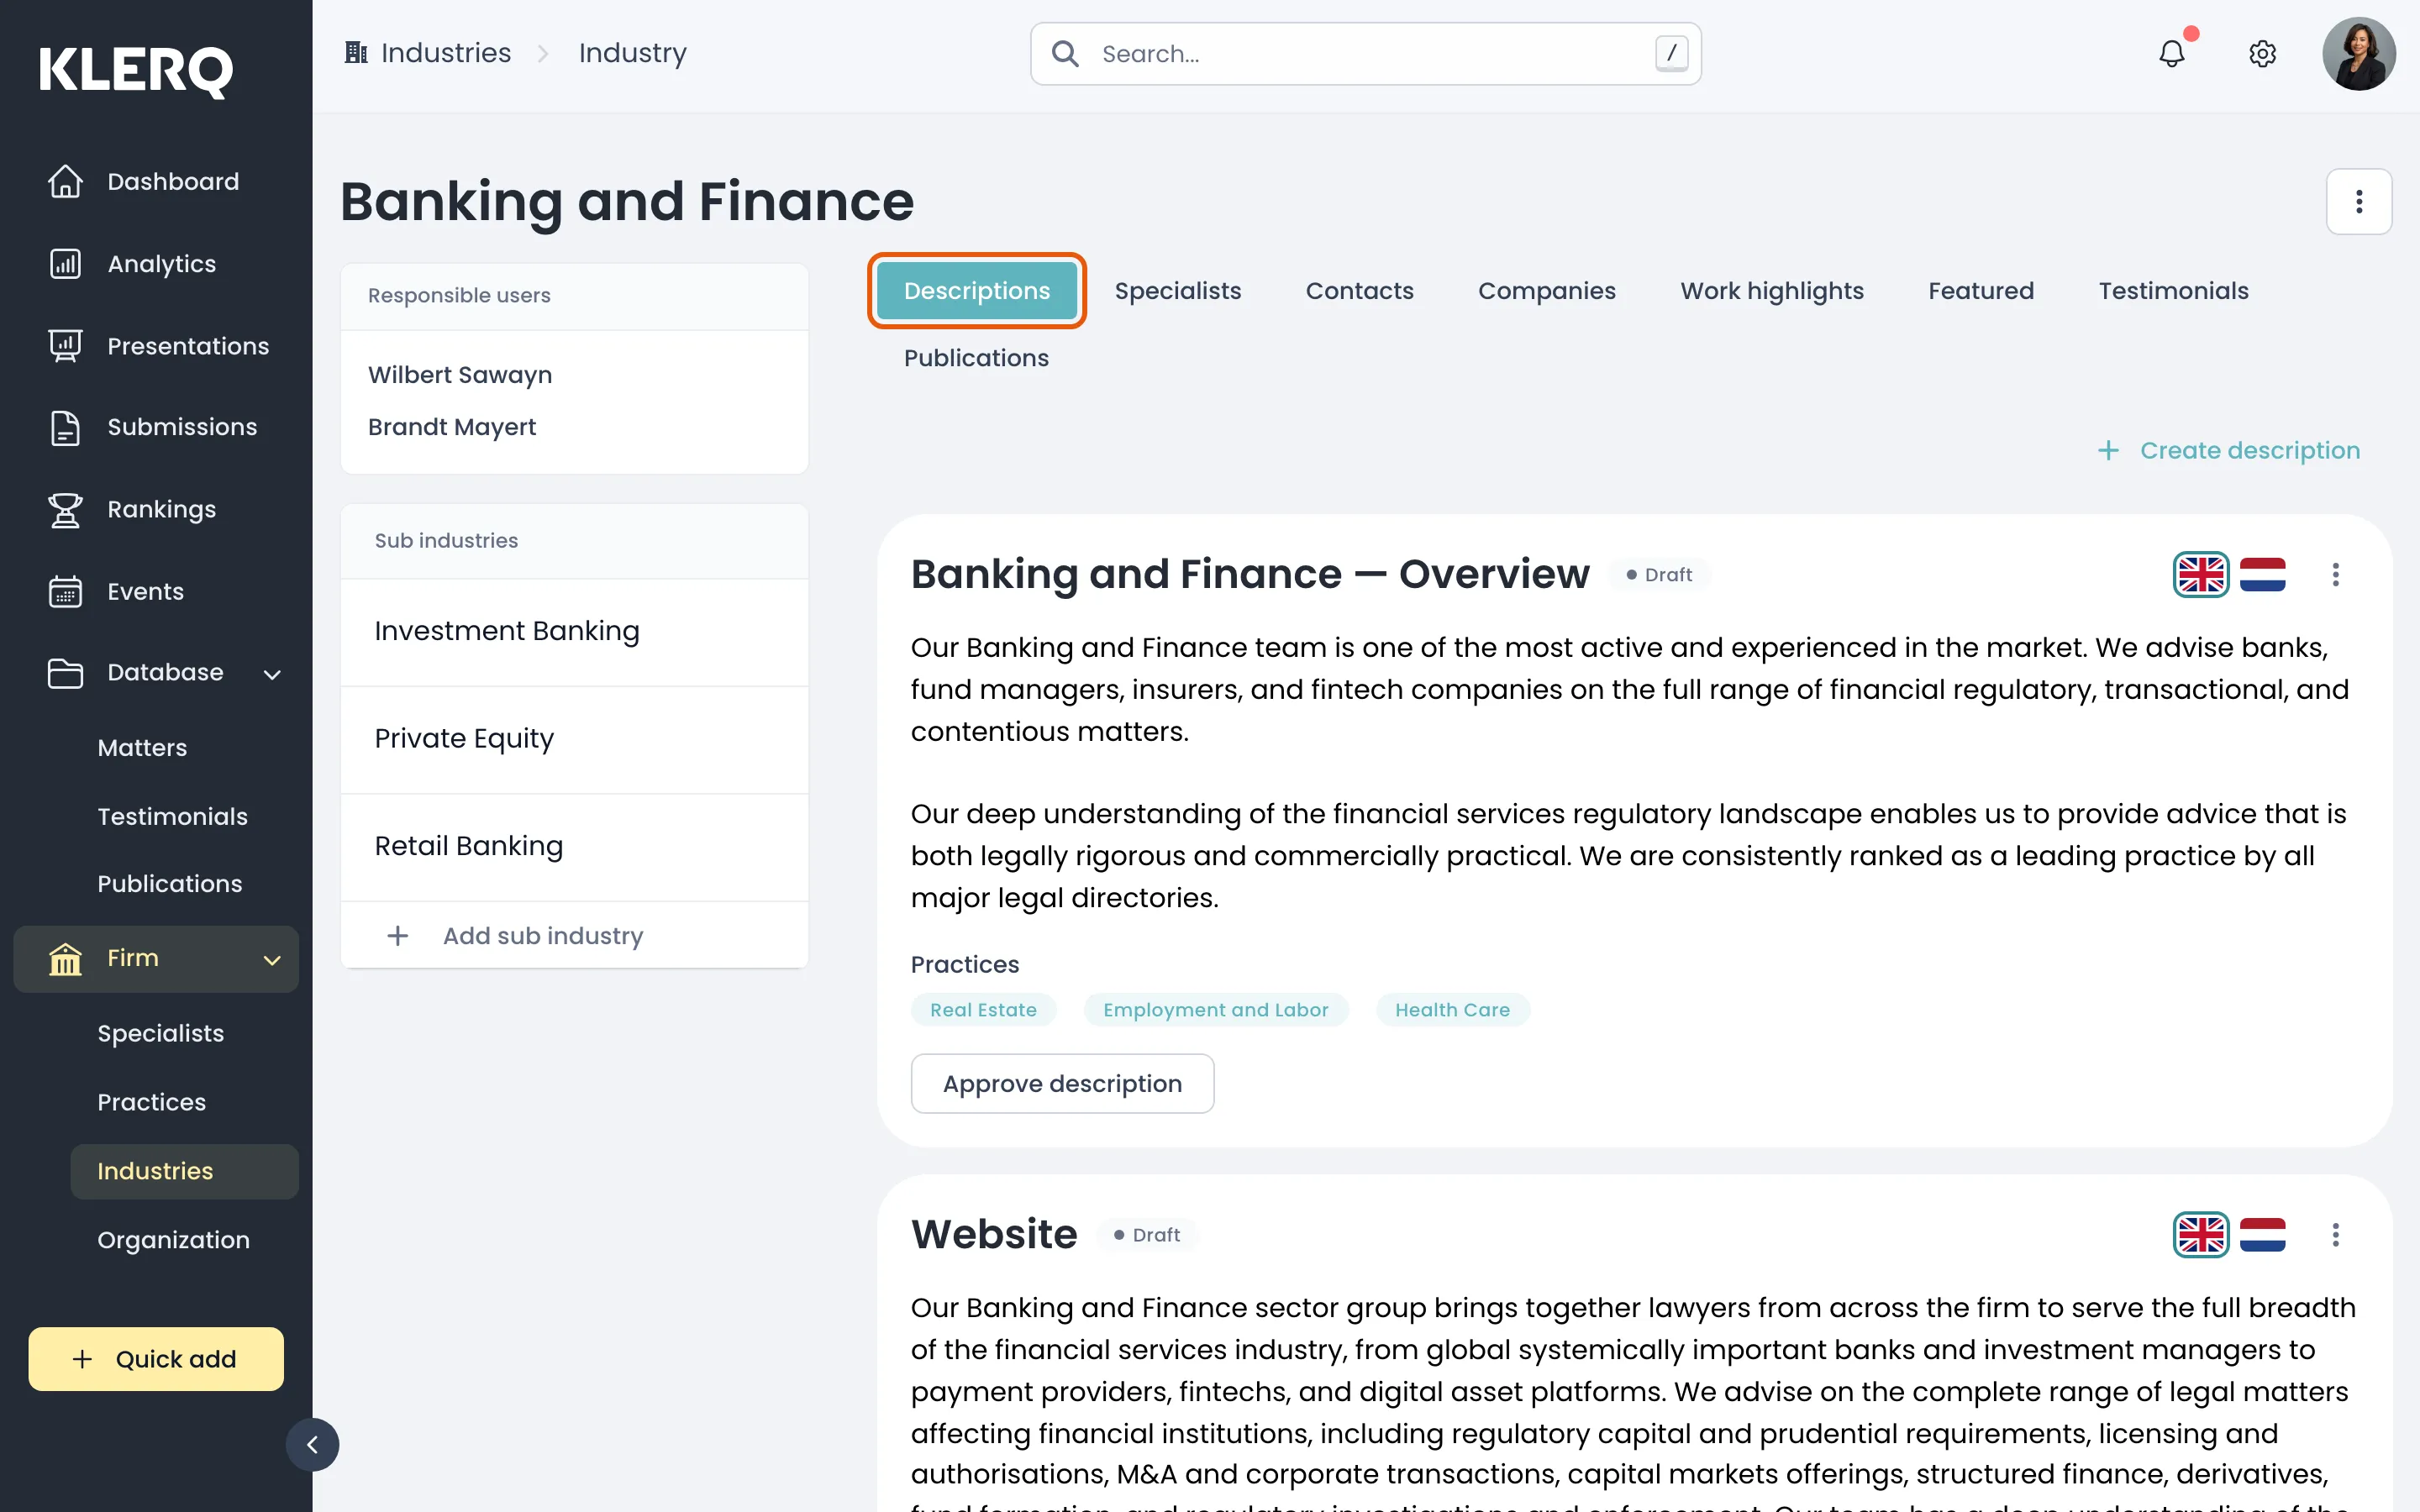2420x1512 pixels.
Task: Switch to the Specialists tab
Action: coord(1177,291)
